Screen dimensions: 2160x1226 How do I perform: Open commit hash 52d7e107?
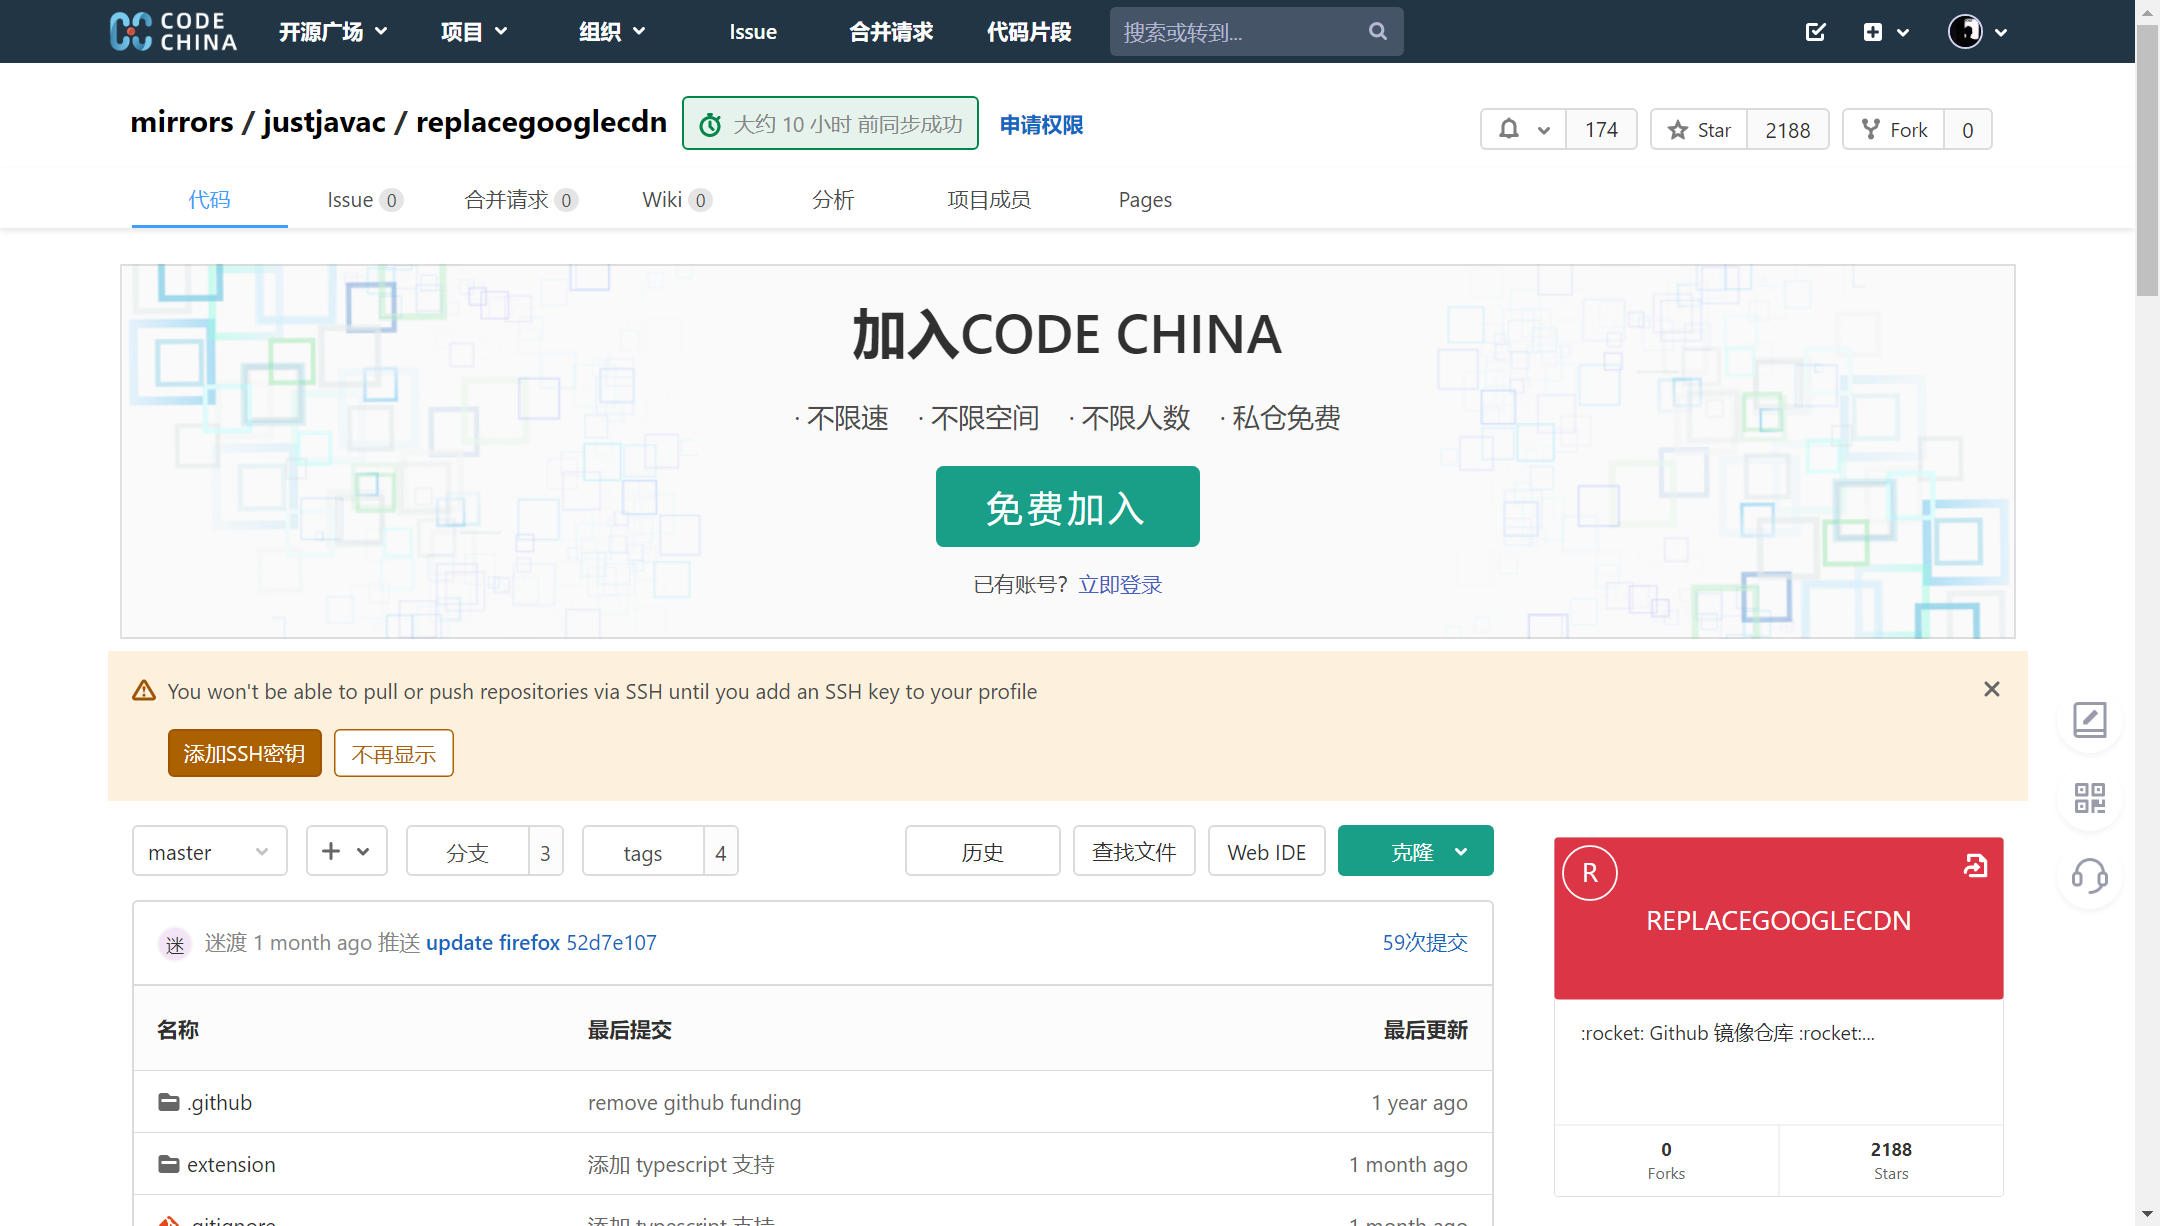611,942
